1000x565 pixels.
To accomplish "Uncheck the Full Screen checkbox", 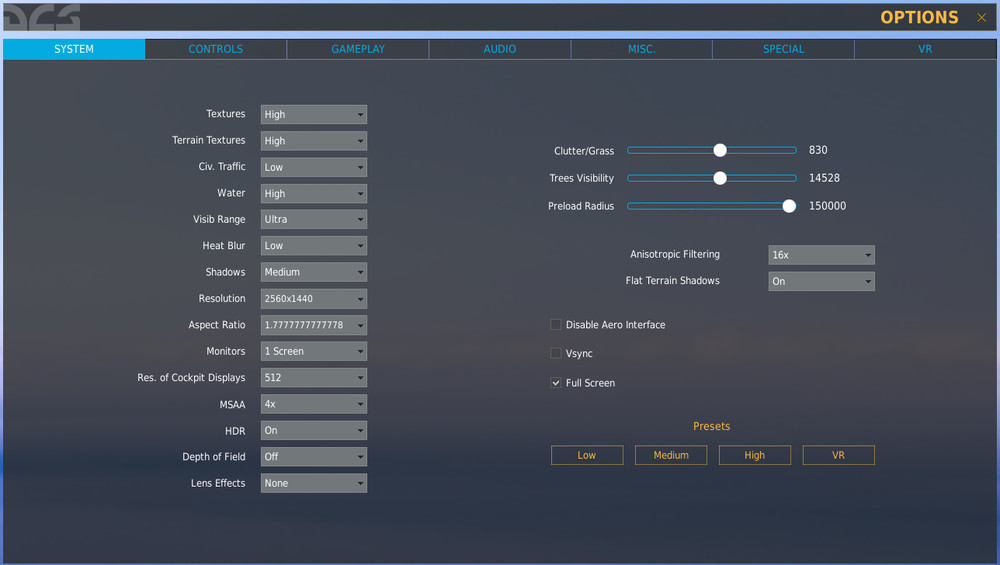I will [555, 383].
